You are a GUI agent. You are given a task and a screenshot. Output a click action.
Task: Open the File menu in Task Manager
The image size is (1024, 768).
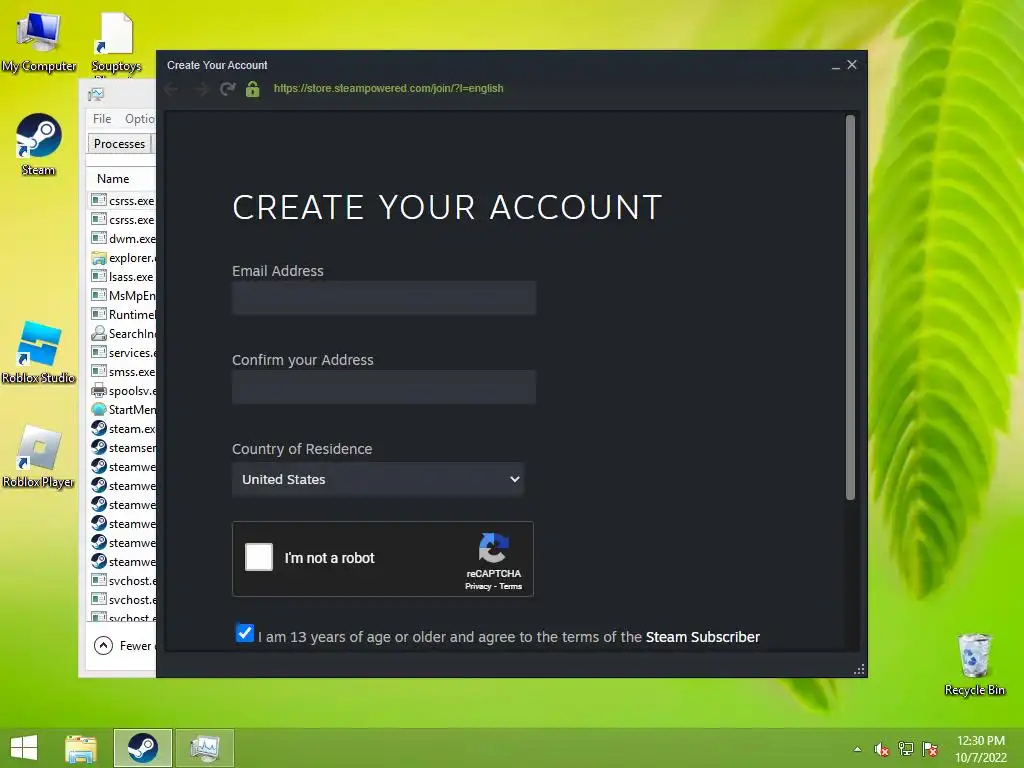tap(102, 119)
